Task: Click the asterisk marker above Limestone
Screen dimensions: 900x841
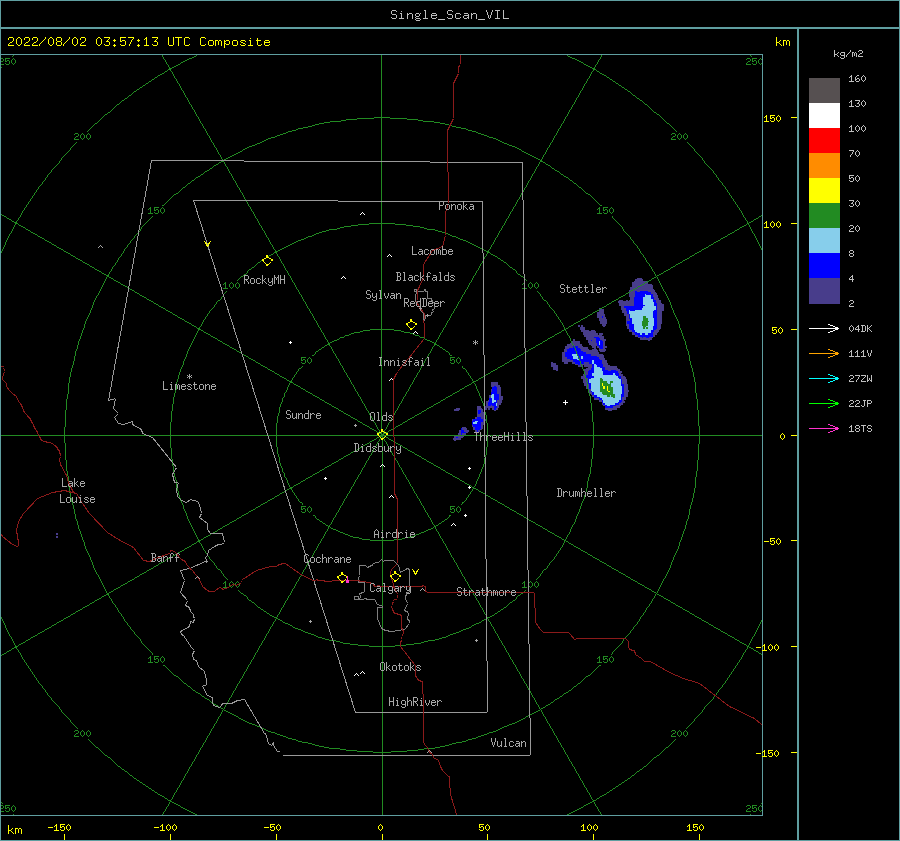Action: (189, 377)
